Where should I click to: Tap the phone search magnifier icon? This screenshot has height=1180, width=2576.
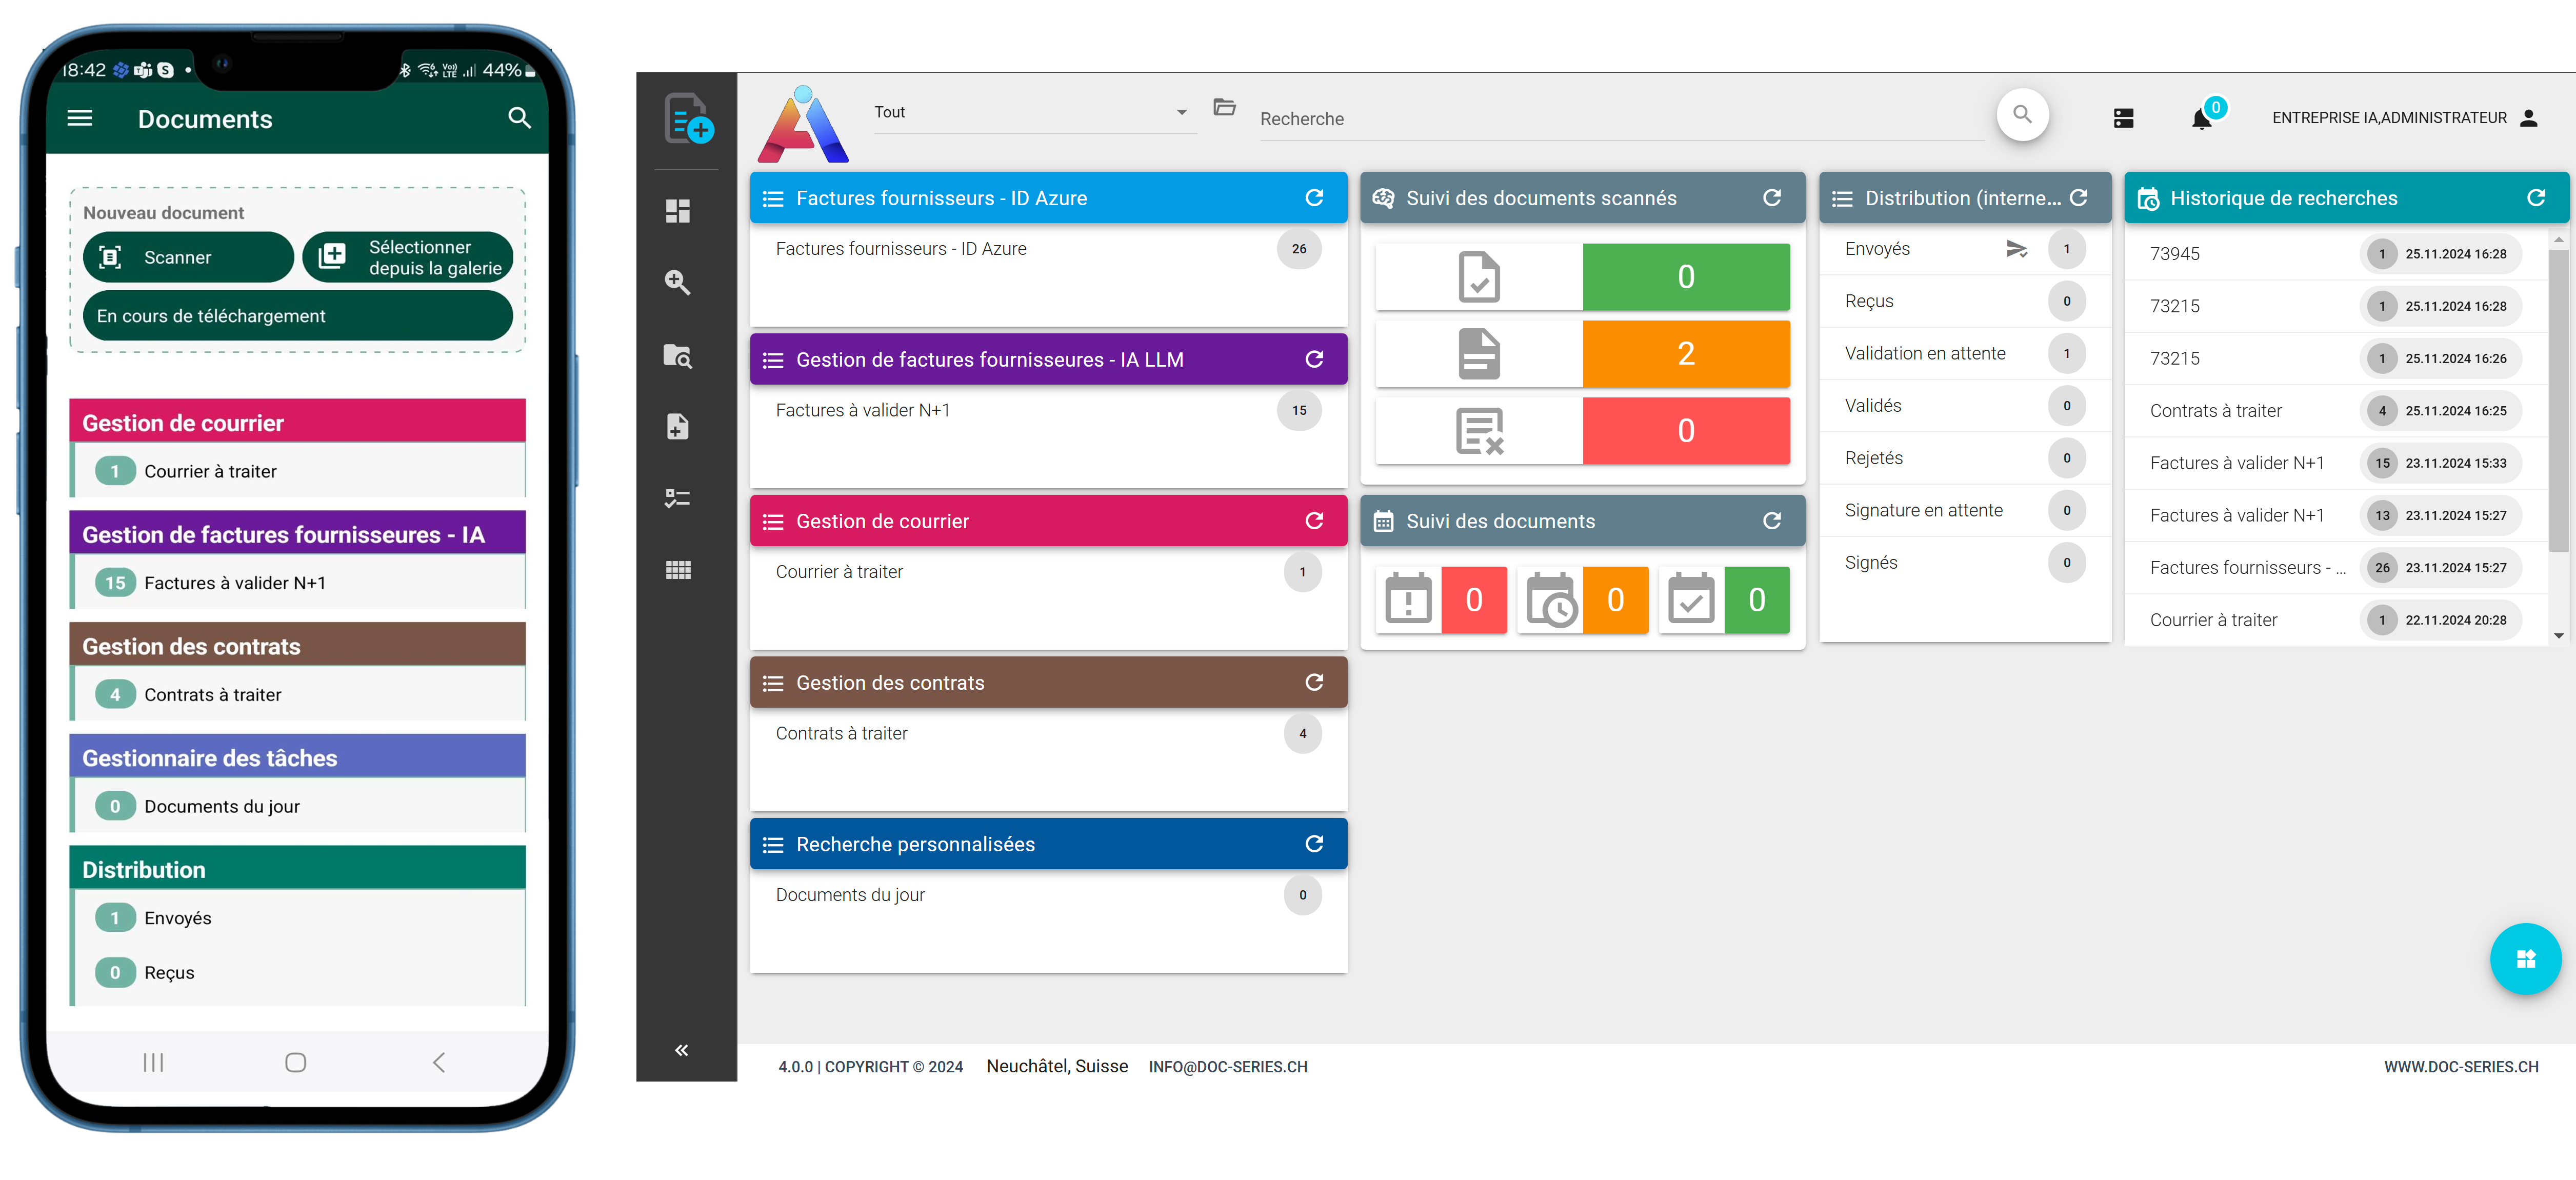pos(519,118)
